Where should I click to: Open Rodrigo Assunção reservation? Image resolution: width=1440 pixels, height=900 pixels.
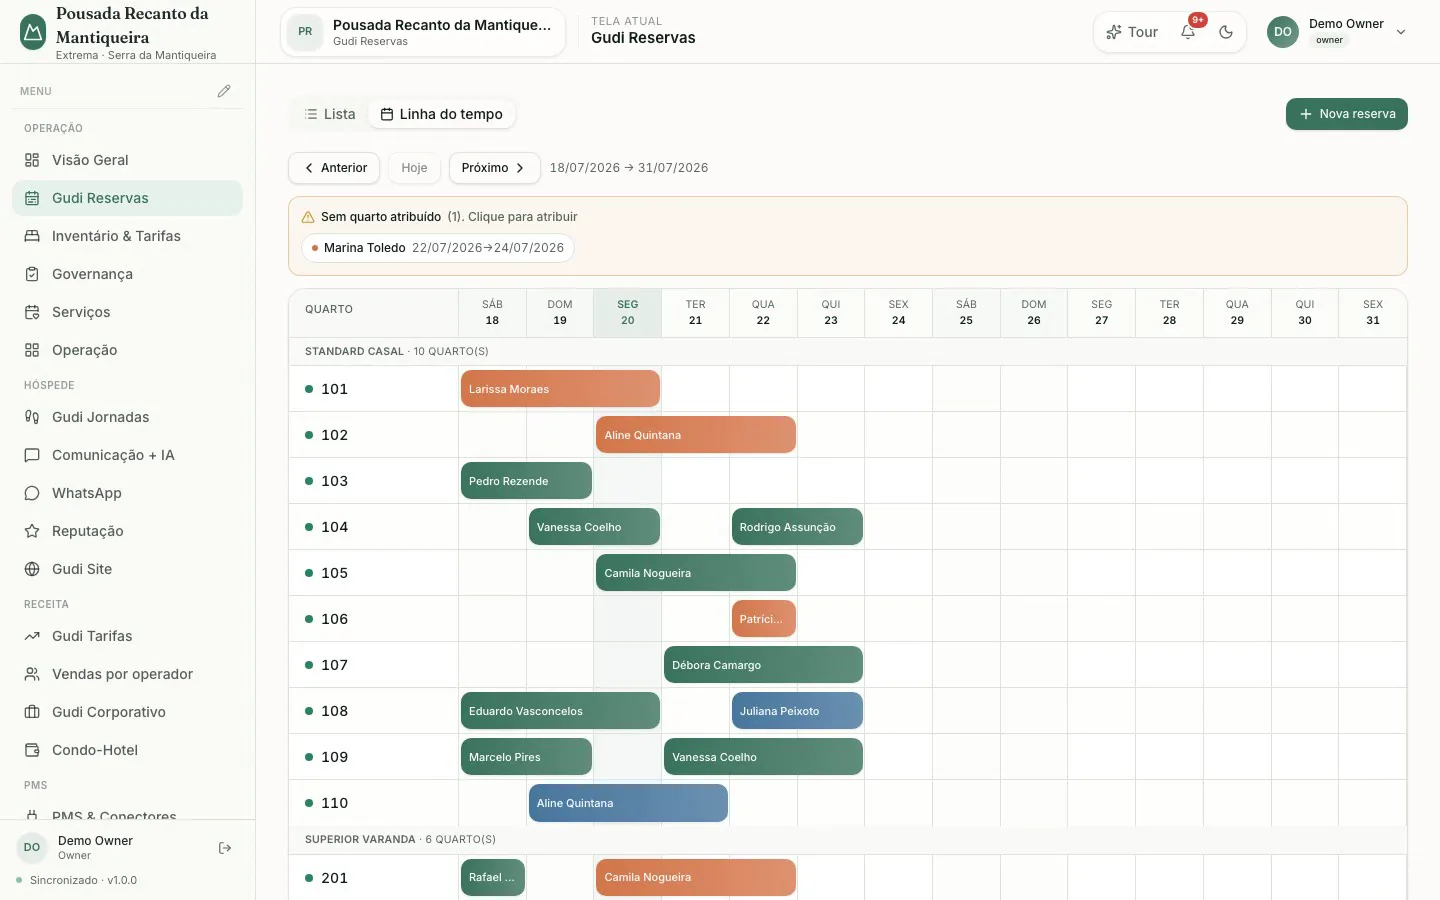(x=797, y=527)
